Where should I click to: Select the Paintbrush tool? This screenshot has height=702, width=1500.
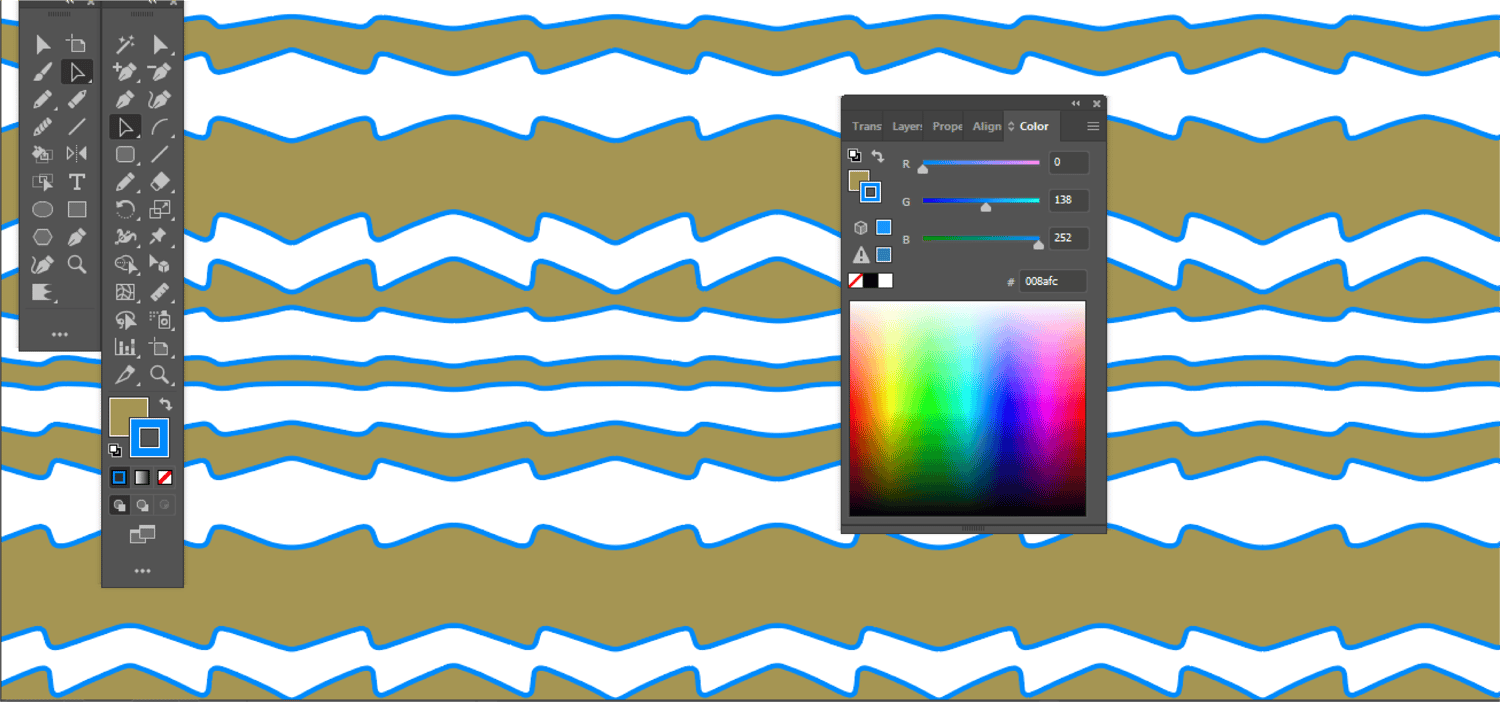pos(43,72)
